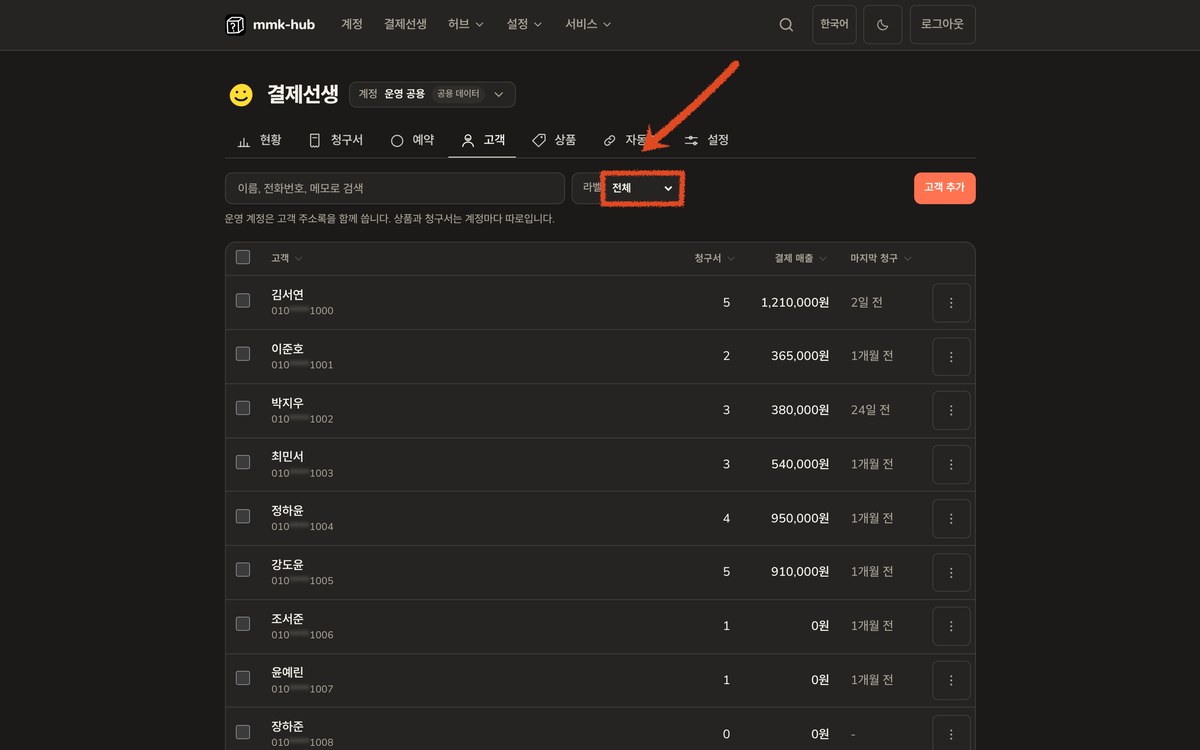Image resolution: width=1200 pixels, height=750 pixels.
Task: Sort by the 결제 매출 column header
Action: click(801, 258)
